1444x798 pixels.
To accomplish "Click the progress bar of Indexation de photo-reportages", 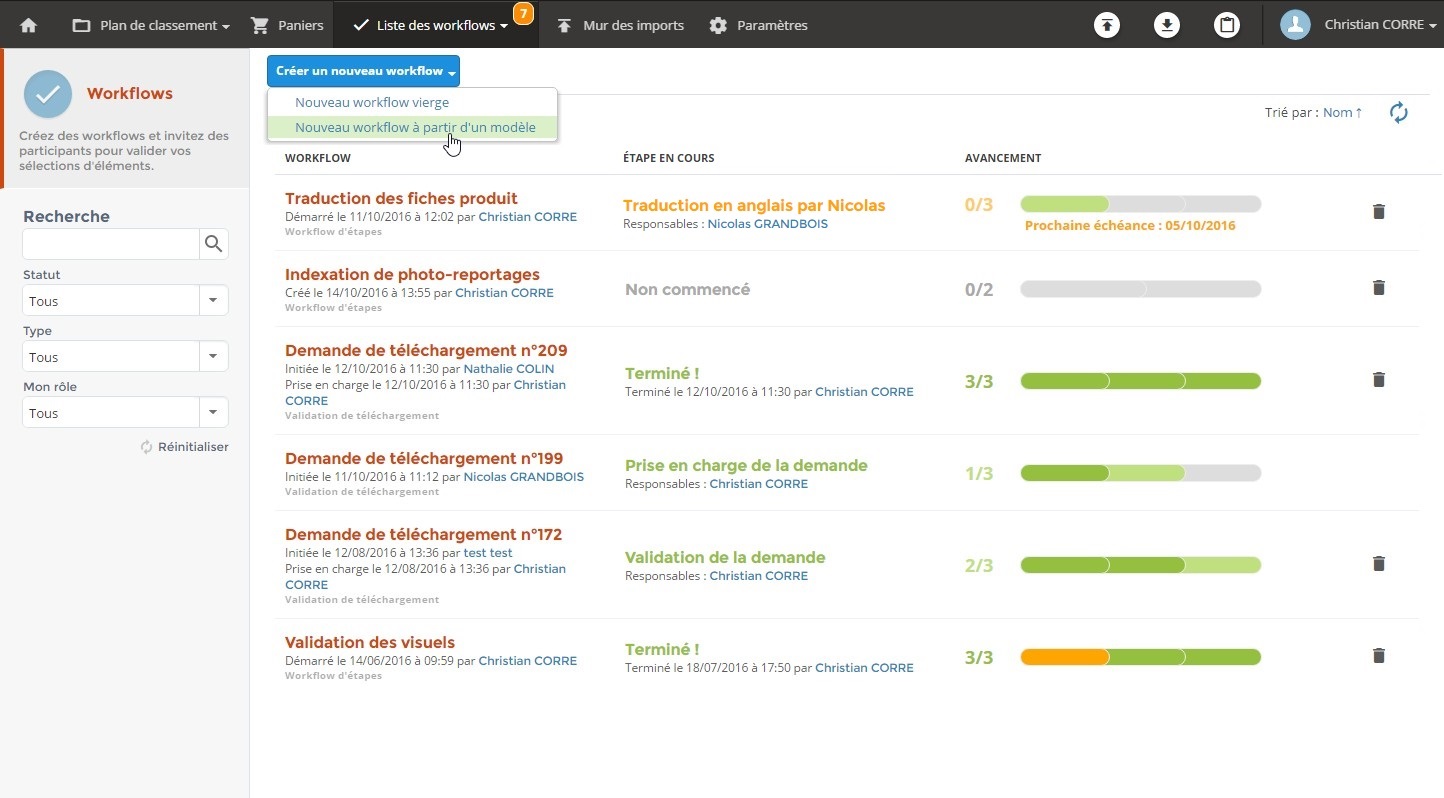I will click(1140, 289).
